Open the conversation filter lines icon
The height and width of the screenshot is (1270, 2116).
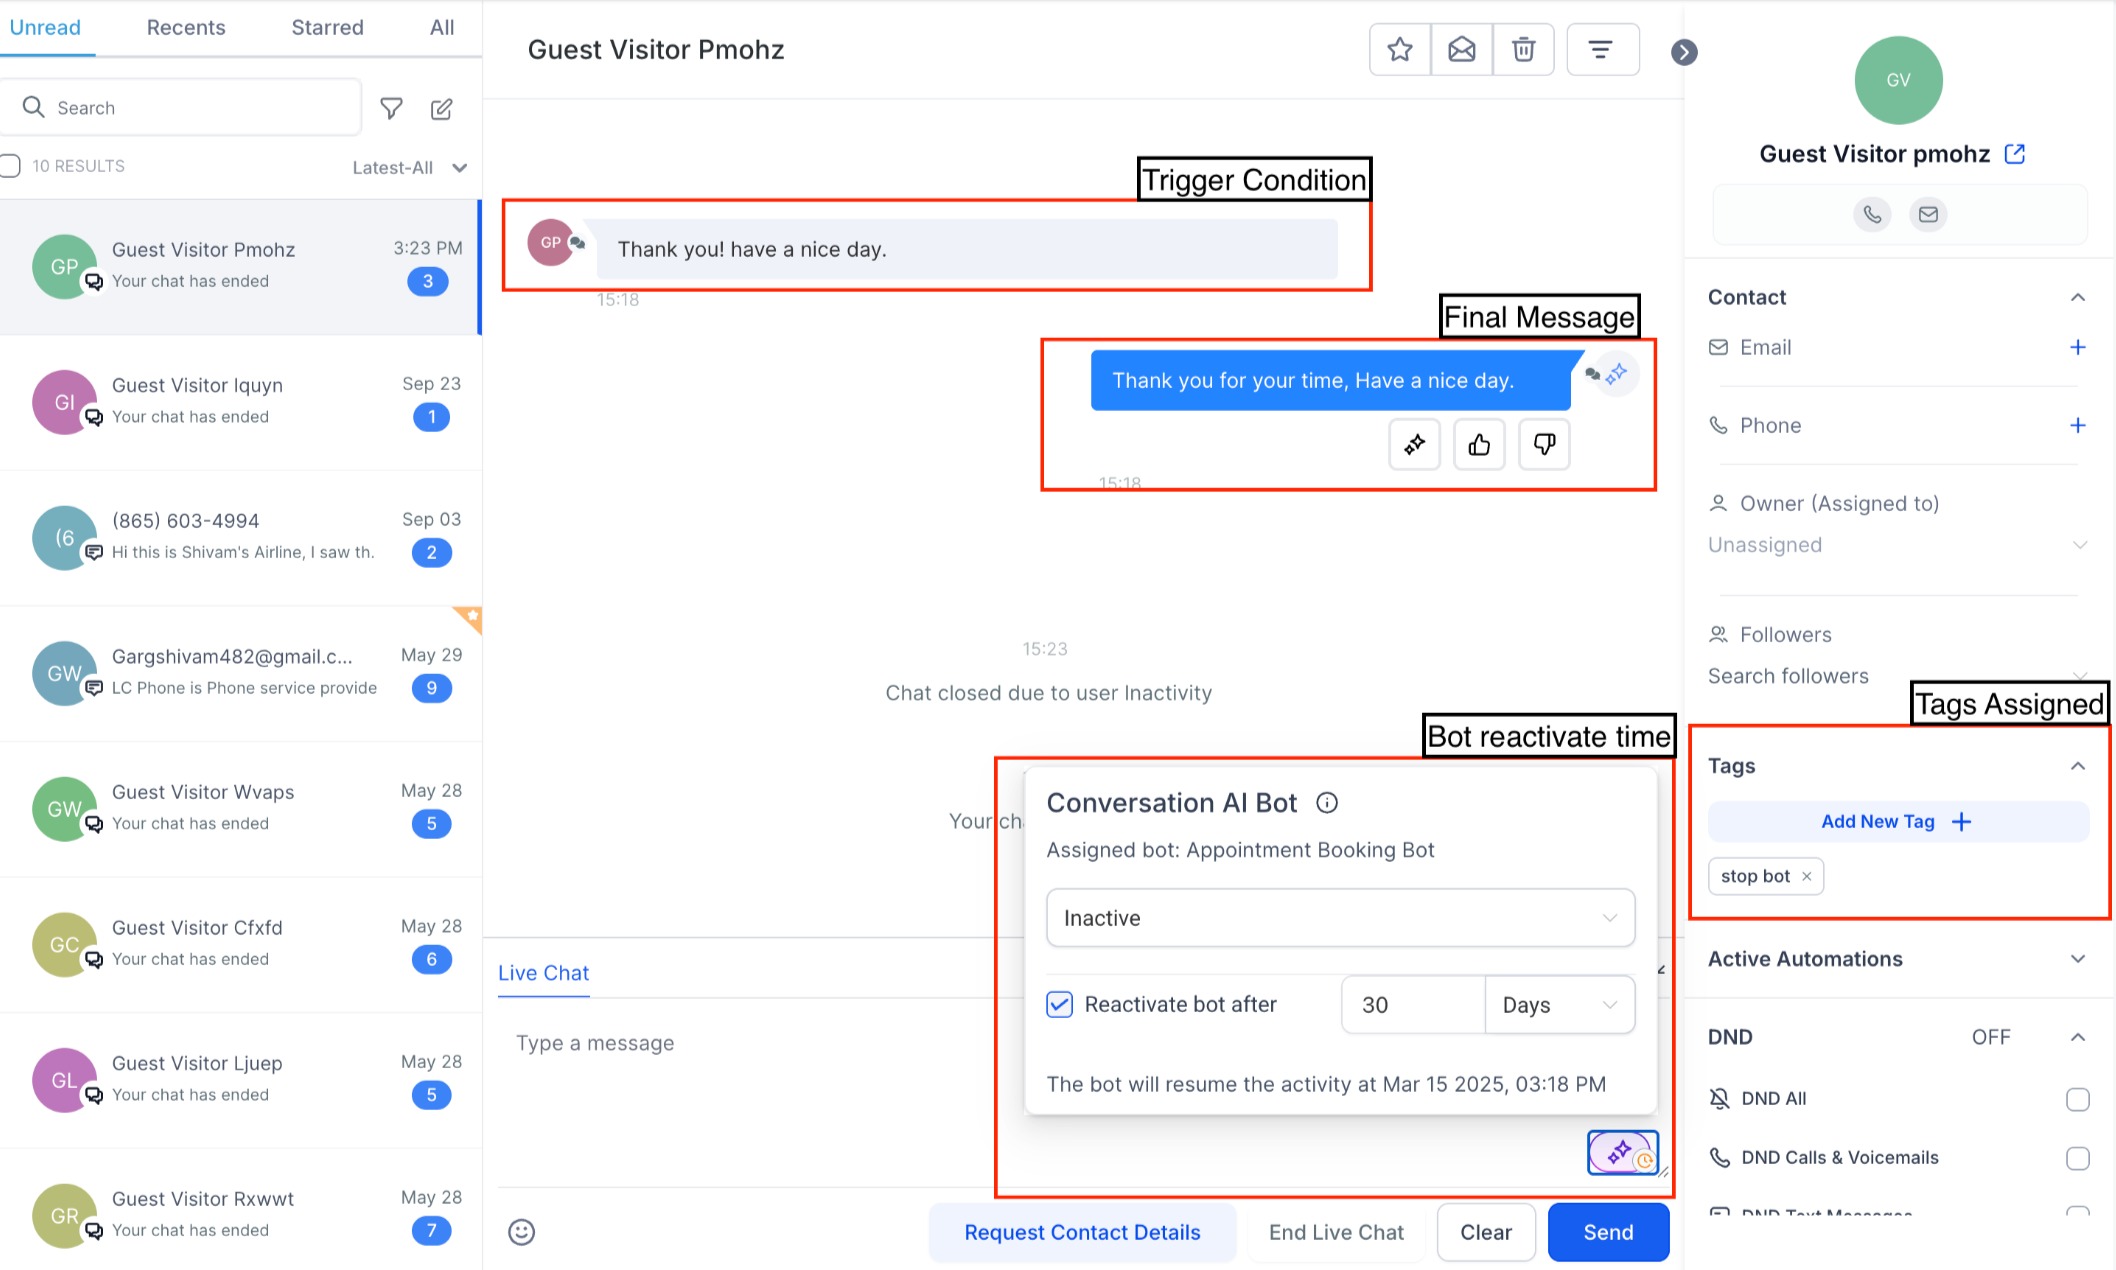pyautogui.click(x=1601, y=50)
